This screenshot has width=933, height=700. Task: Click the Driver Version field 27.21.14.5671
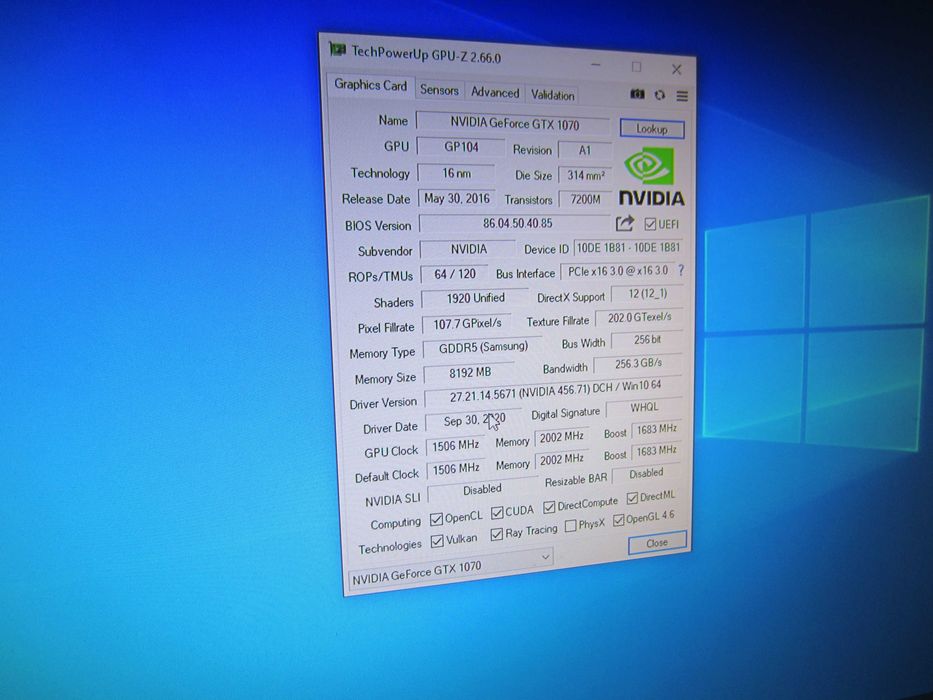(554, 391)
